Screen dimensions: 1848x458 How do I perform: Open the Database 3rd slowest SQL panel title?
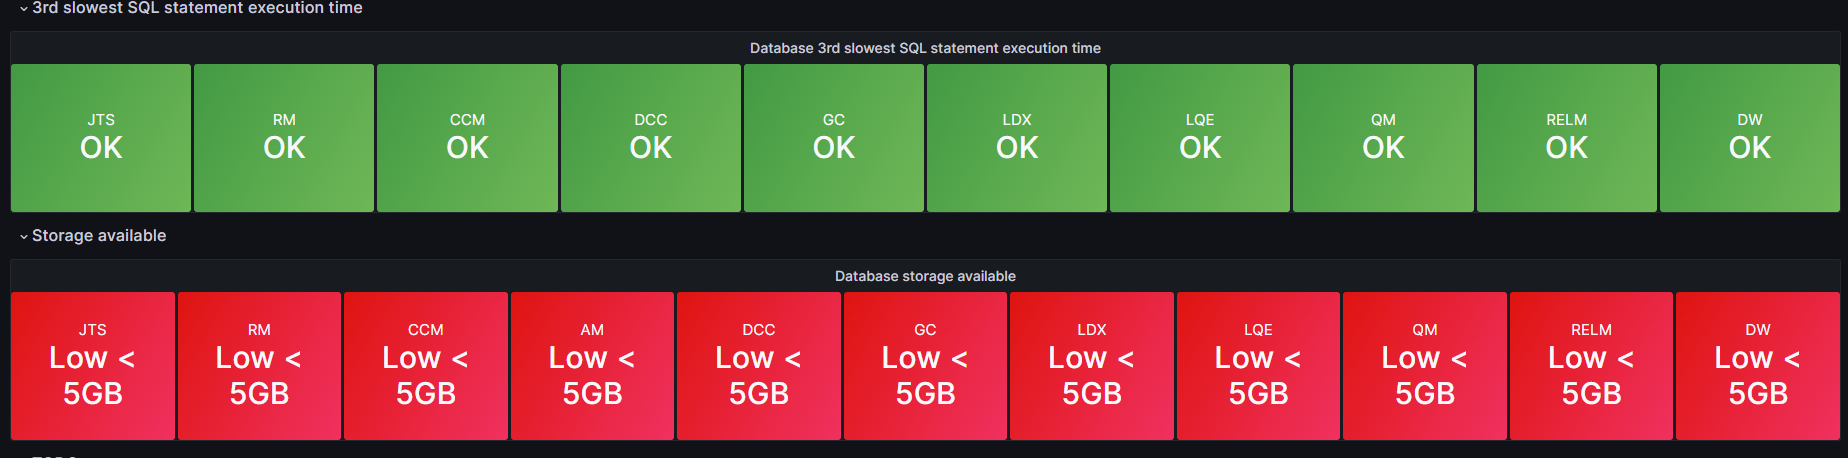(924, 48)
